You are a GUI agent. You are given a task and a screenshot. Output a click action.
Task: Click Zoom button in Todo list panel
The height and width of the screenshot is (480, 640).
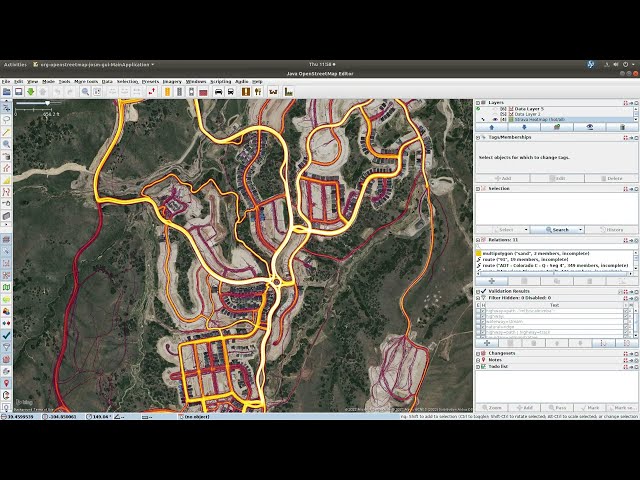pos(491,407)
